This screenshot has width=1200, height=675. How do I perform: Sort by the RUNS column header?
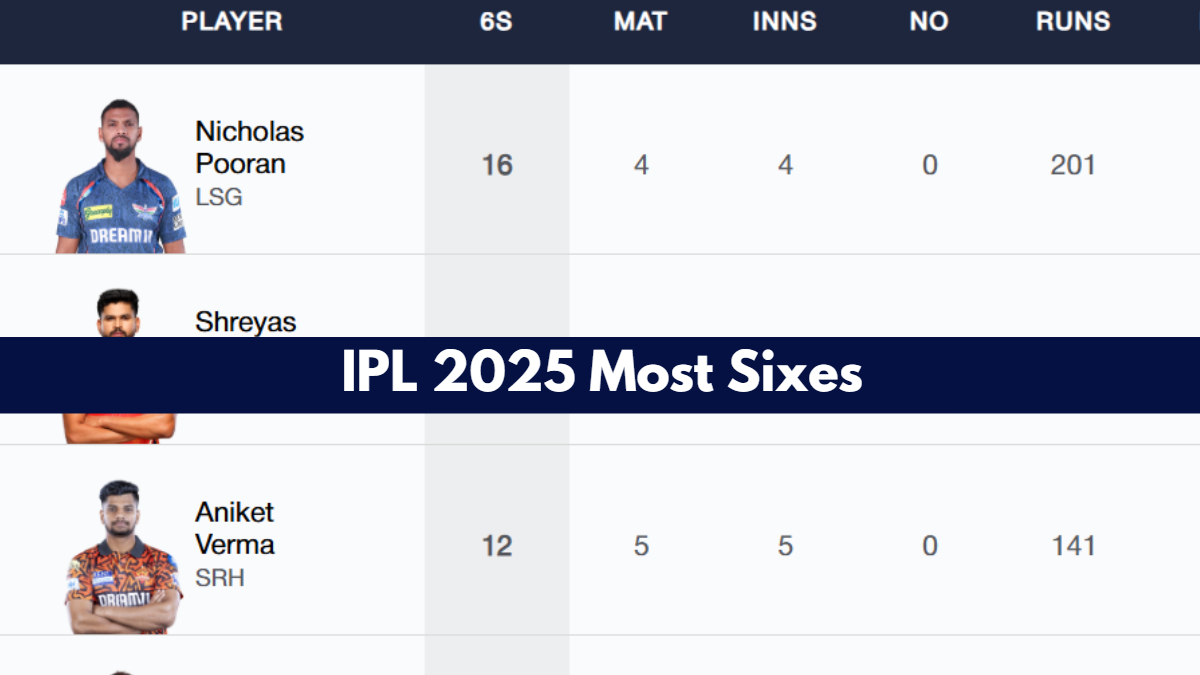(1073, 21)
